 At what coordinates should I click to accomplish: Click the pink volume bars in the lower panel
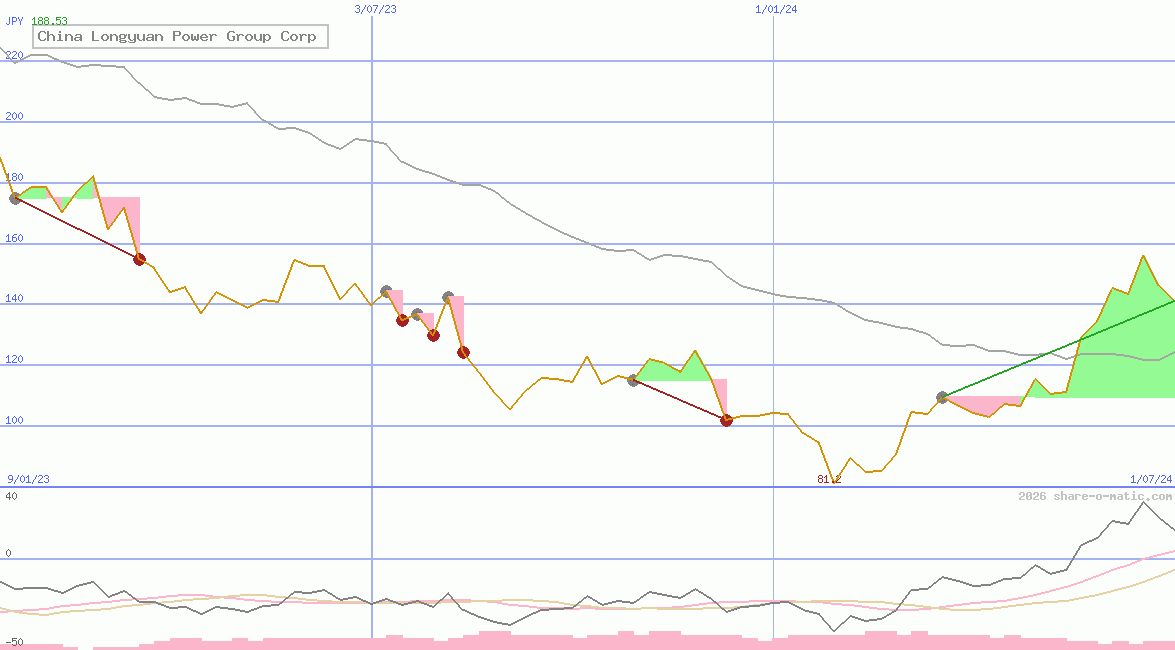coord(600,640)
